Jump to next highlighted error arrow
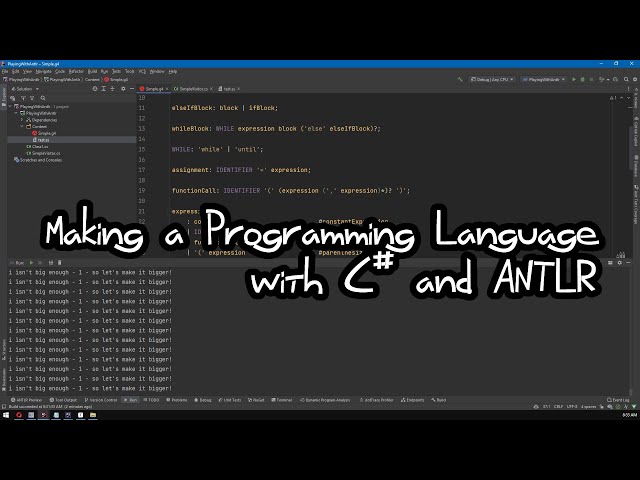Image resolution: width=640 pixels, height=480 pixels. pos(629,98)
